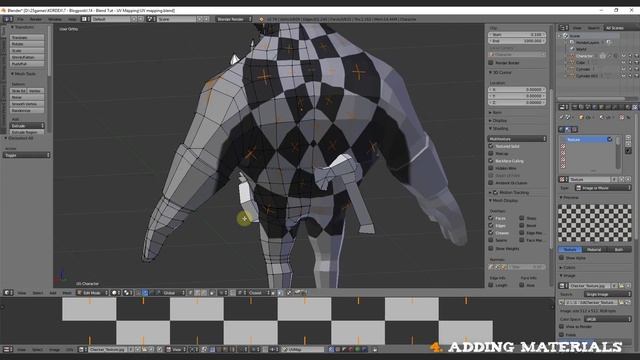This screenshot has height=360, width=640.
Task: Open File menu
Action: point(20,19)
